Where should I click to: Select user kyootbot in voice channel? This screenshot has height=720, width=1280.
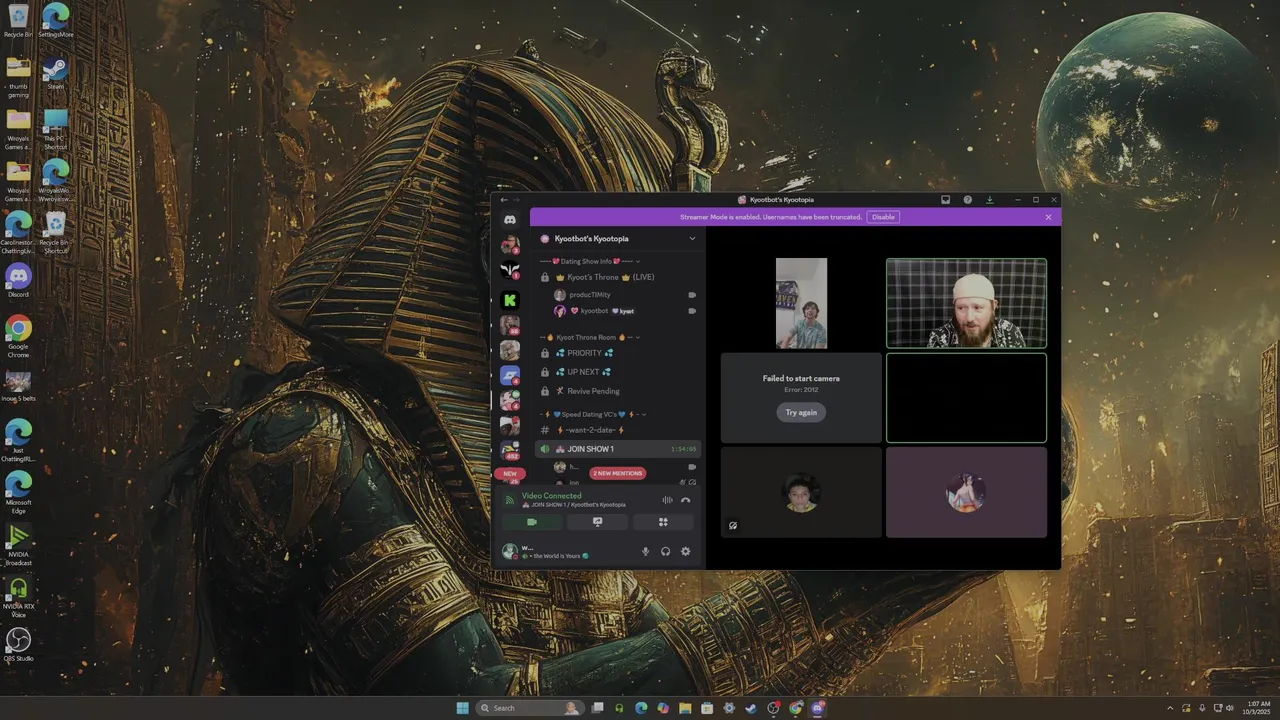tap(625, 311)
